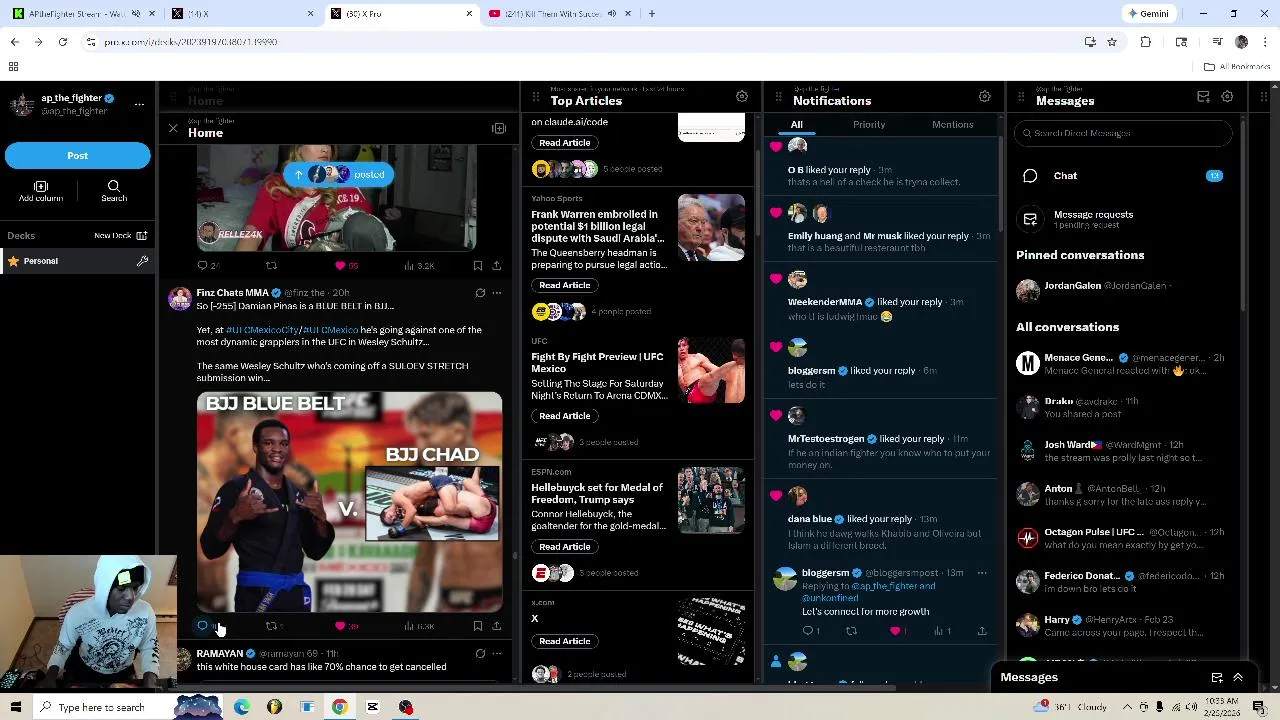Close the Home column with X

(173, 129)
